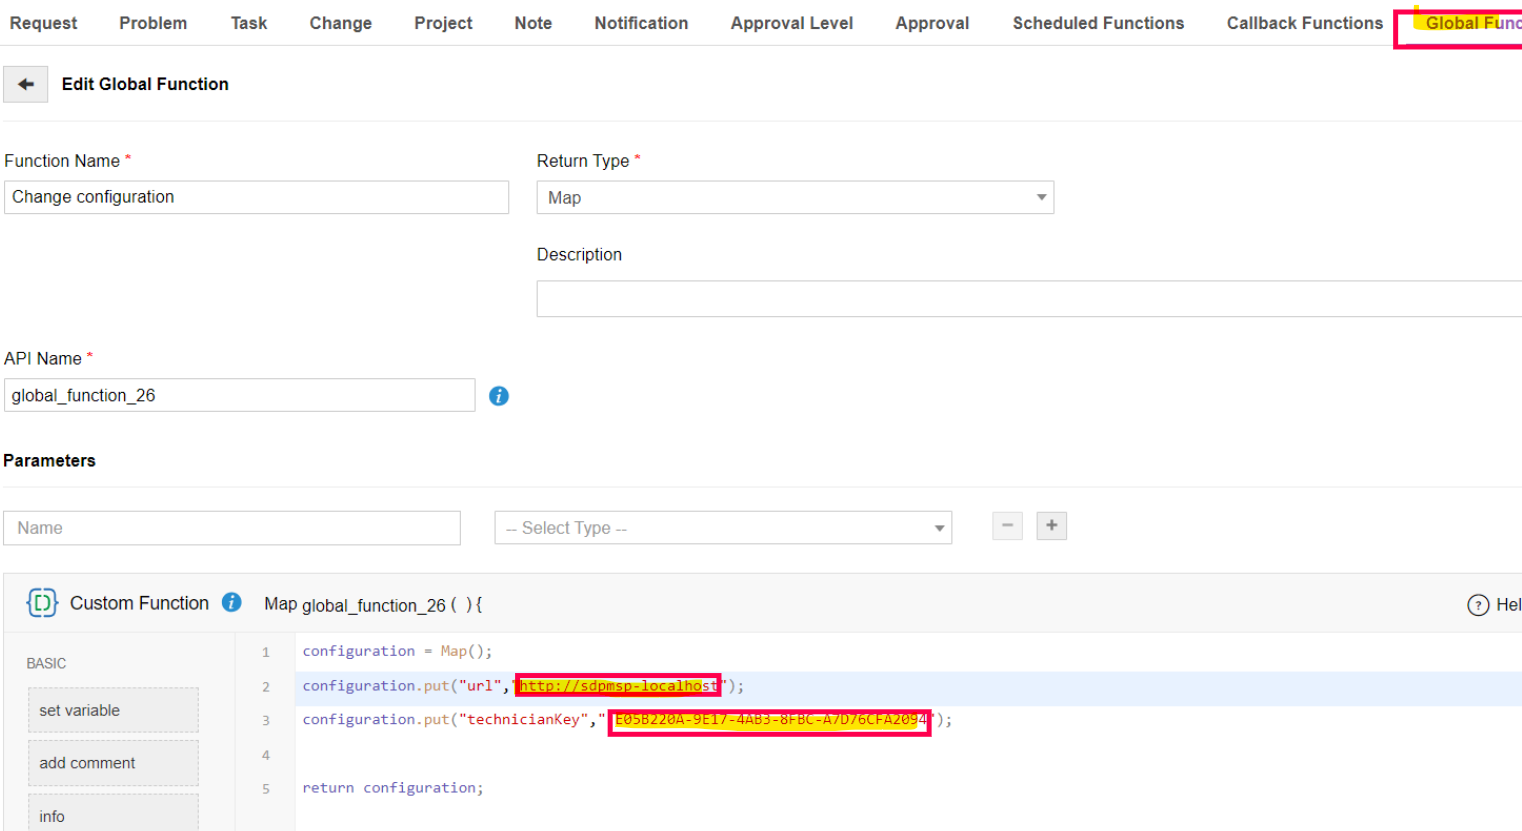
Task: Click the back arrow button
Action: tap(26, 85)
